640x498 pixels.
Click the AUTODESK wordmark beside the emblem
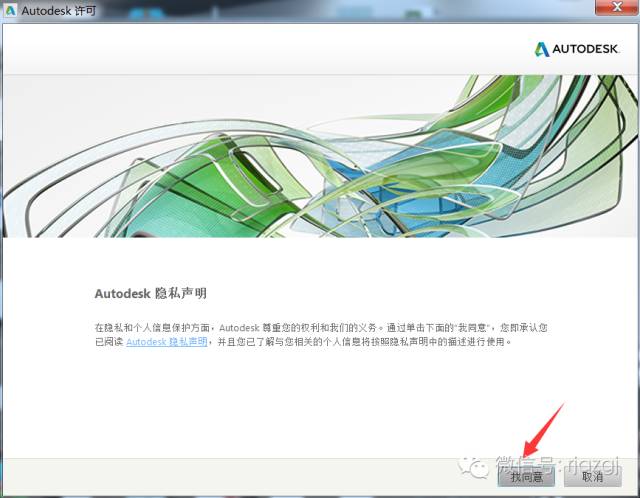tap(590, 49)
